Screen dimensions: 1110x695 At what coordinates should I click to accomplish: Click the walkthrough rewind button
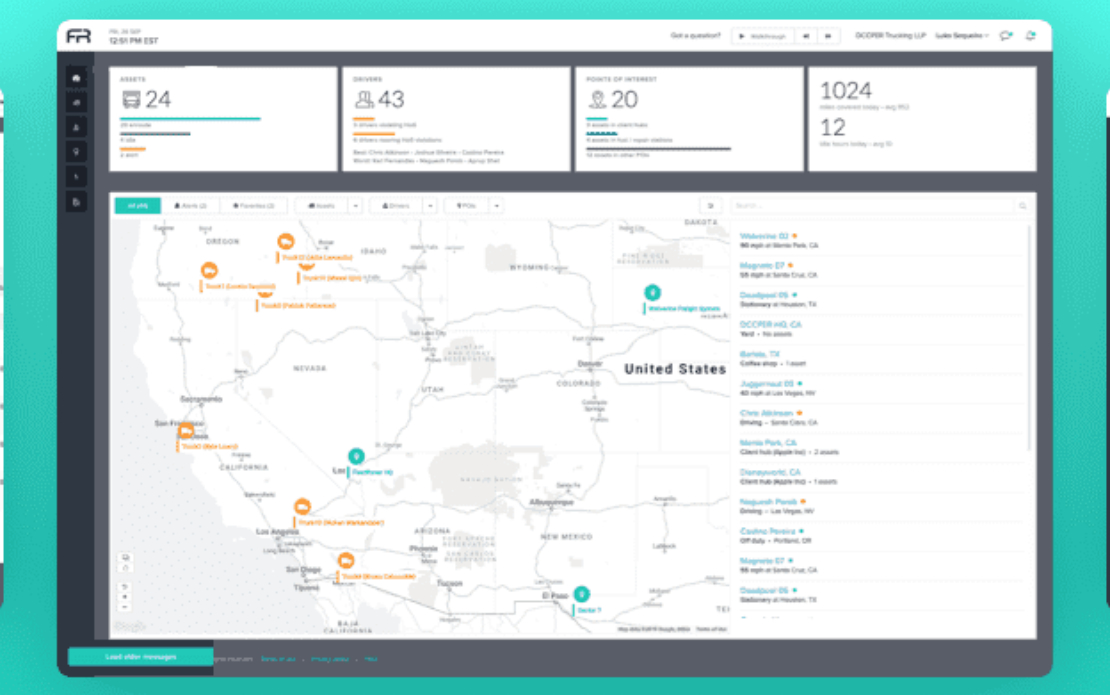coord(806,36)
